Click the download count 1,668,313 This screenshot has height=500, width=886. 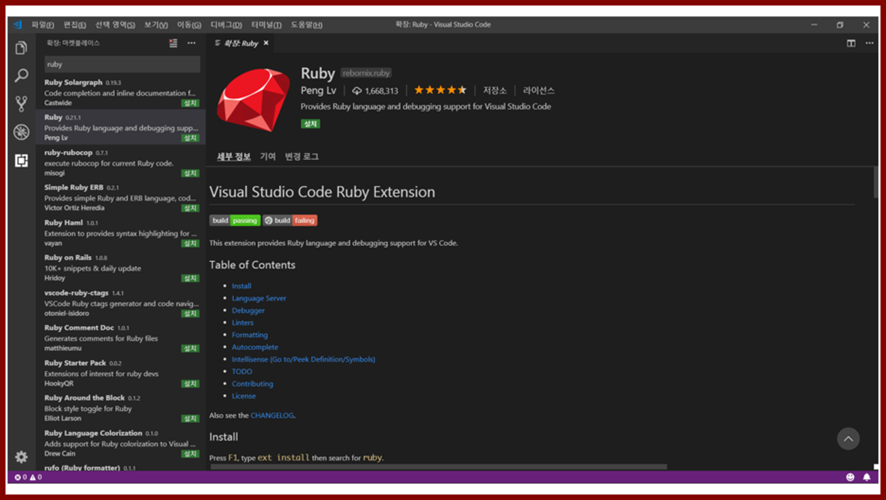375,90
